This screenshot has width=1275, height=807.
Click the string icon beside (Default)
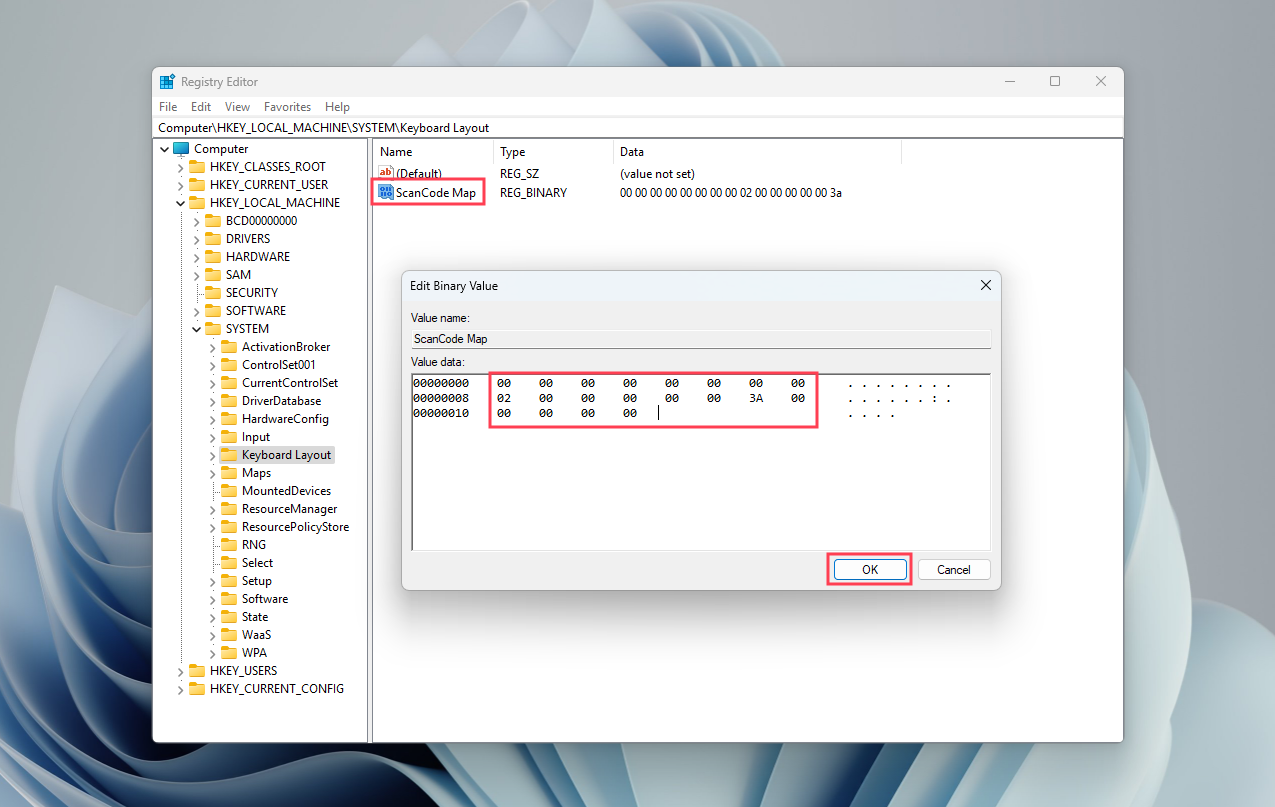tap(386, 174)
